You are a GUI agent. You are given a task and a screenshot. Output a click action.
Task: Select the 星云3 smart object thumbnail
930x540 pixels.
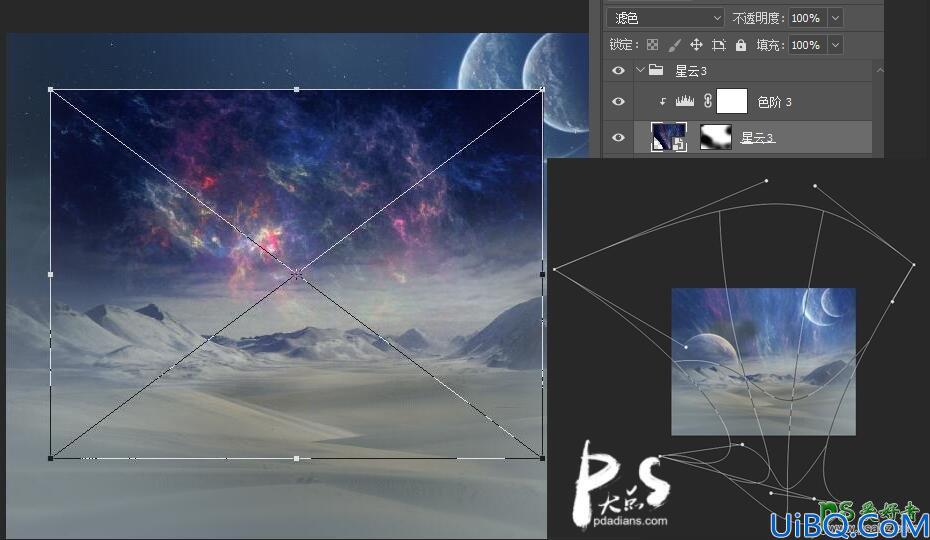click(x=669, y=136)
